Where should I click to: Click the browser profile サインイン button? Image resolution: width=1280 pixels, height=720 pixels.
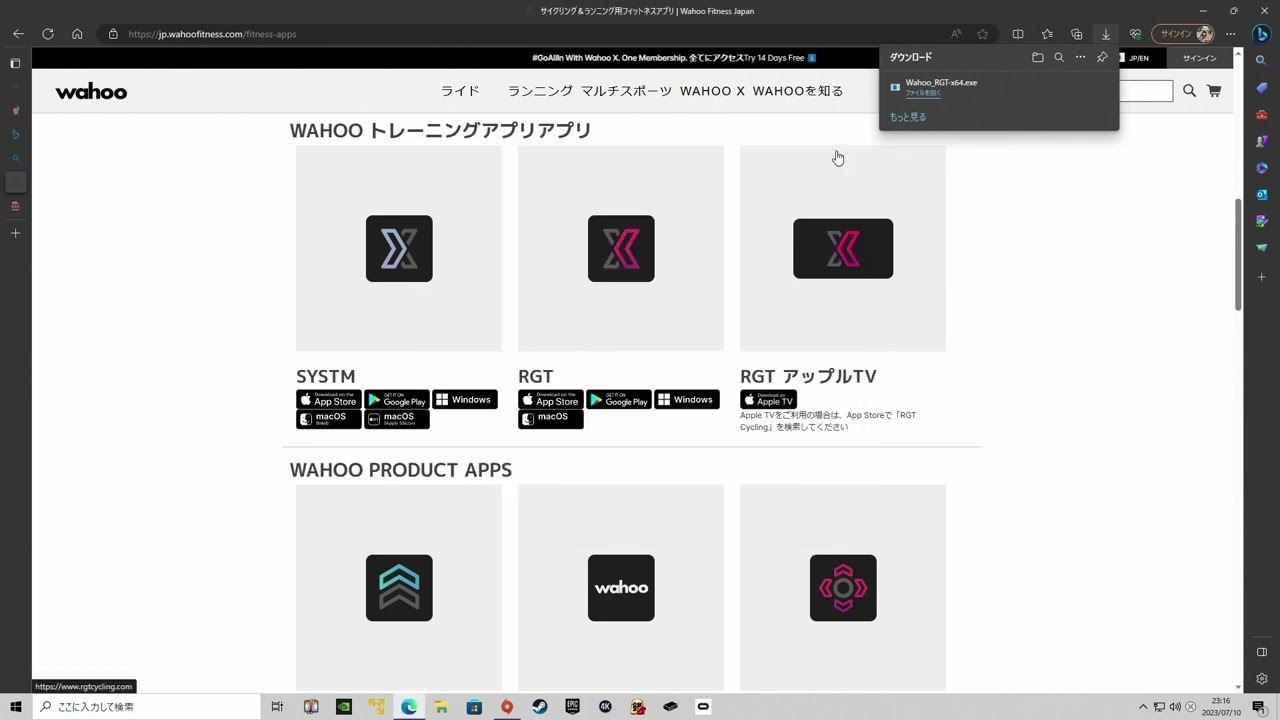click(x=1184, y=34)
